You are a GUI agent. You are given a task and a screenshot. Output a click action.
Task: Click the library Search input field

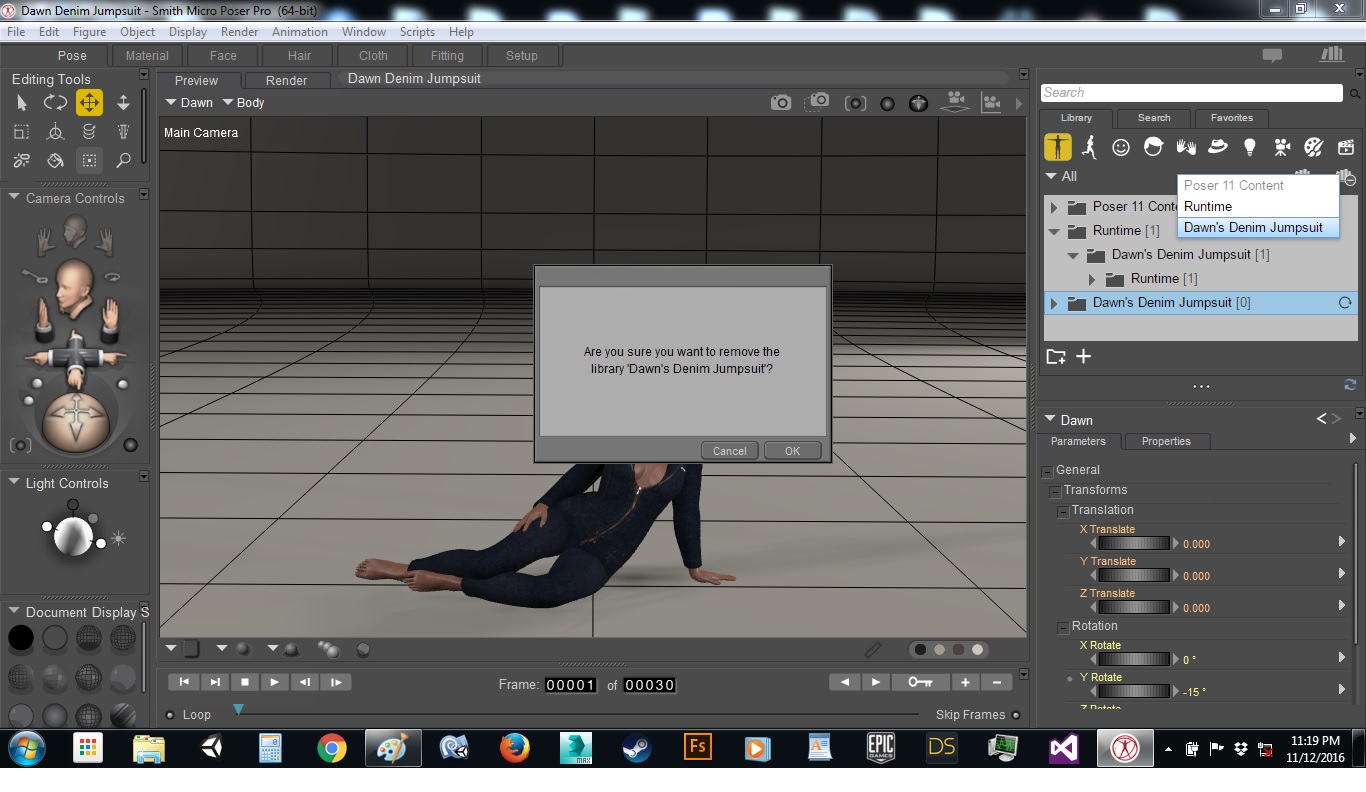tap(1191, 93)
